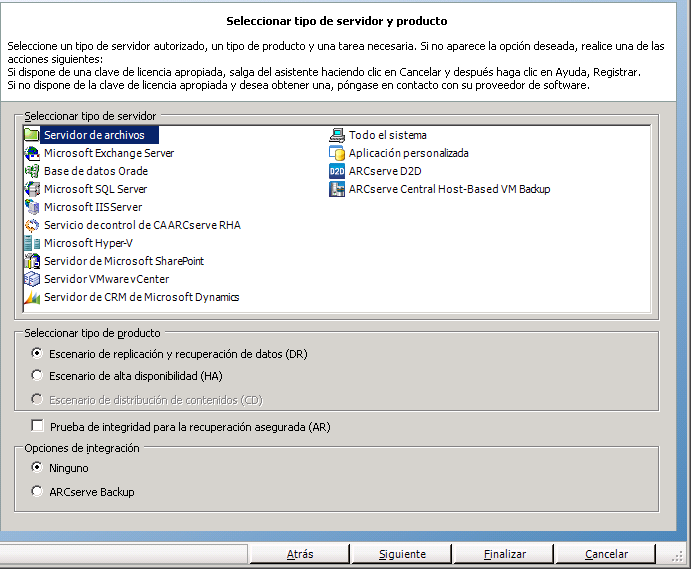Image resolution: width=691 pixels, height=569 pixels.
Task: Click the Siguiente button
Action: point(402,554)
